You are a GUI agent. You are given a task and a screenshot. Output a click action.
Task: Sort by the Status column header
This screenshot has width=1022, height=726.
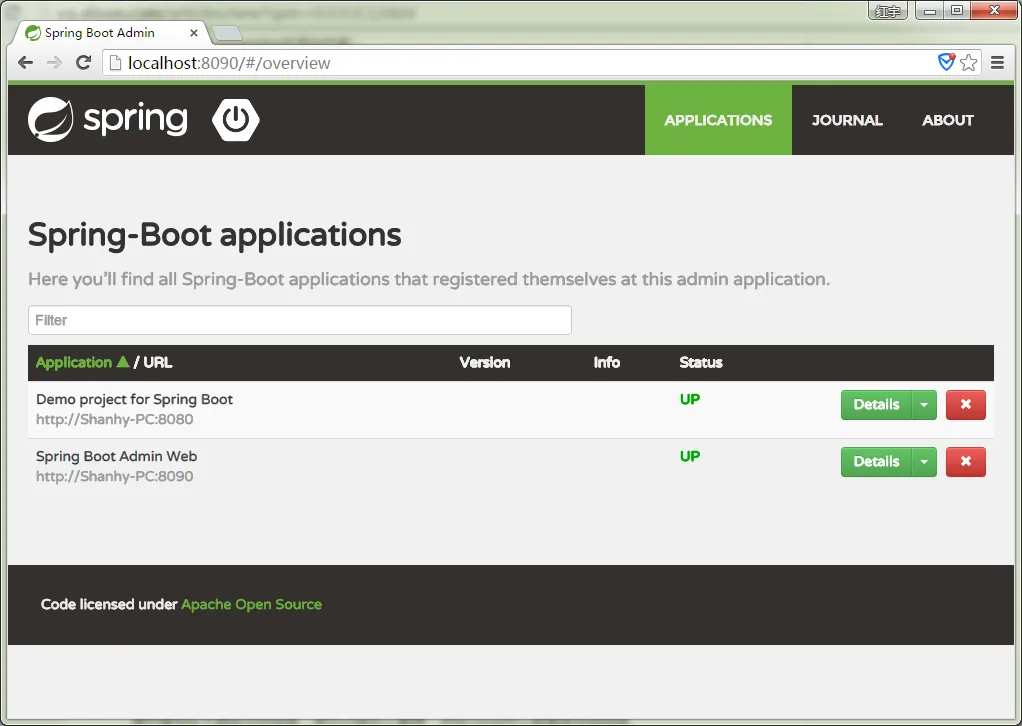point(701,362)
